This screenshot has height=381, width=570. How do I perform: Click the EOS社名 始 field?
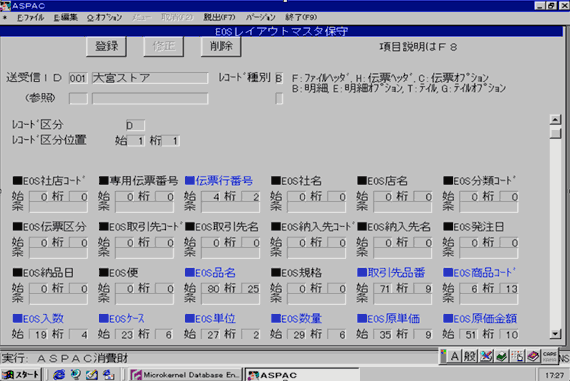(297, 197)
